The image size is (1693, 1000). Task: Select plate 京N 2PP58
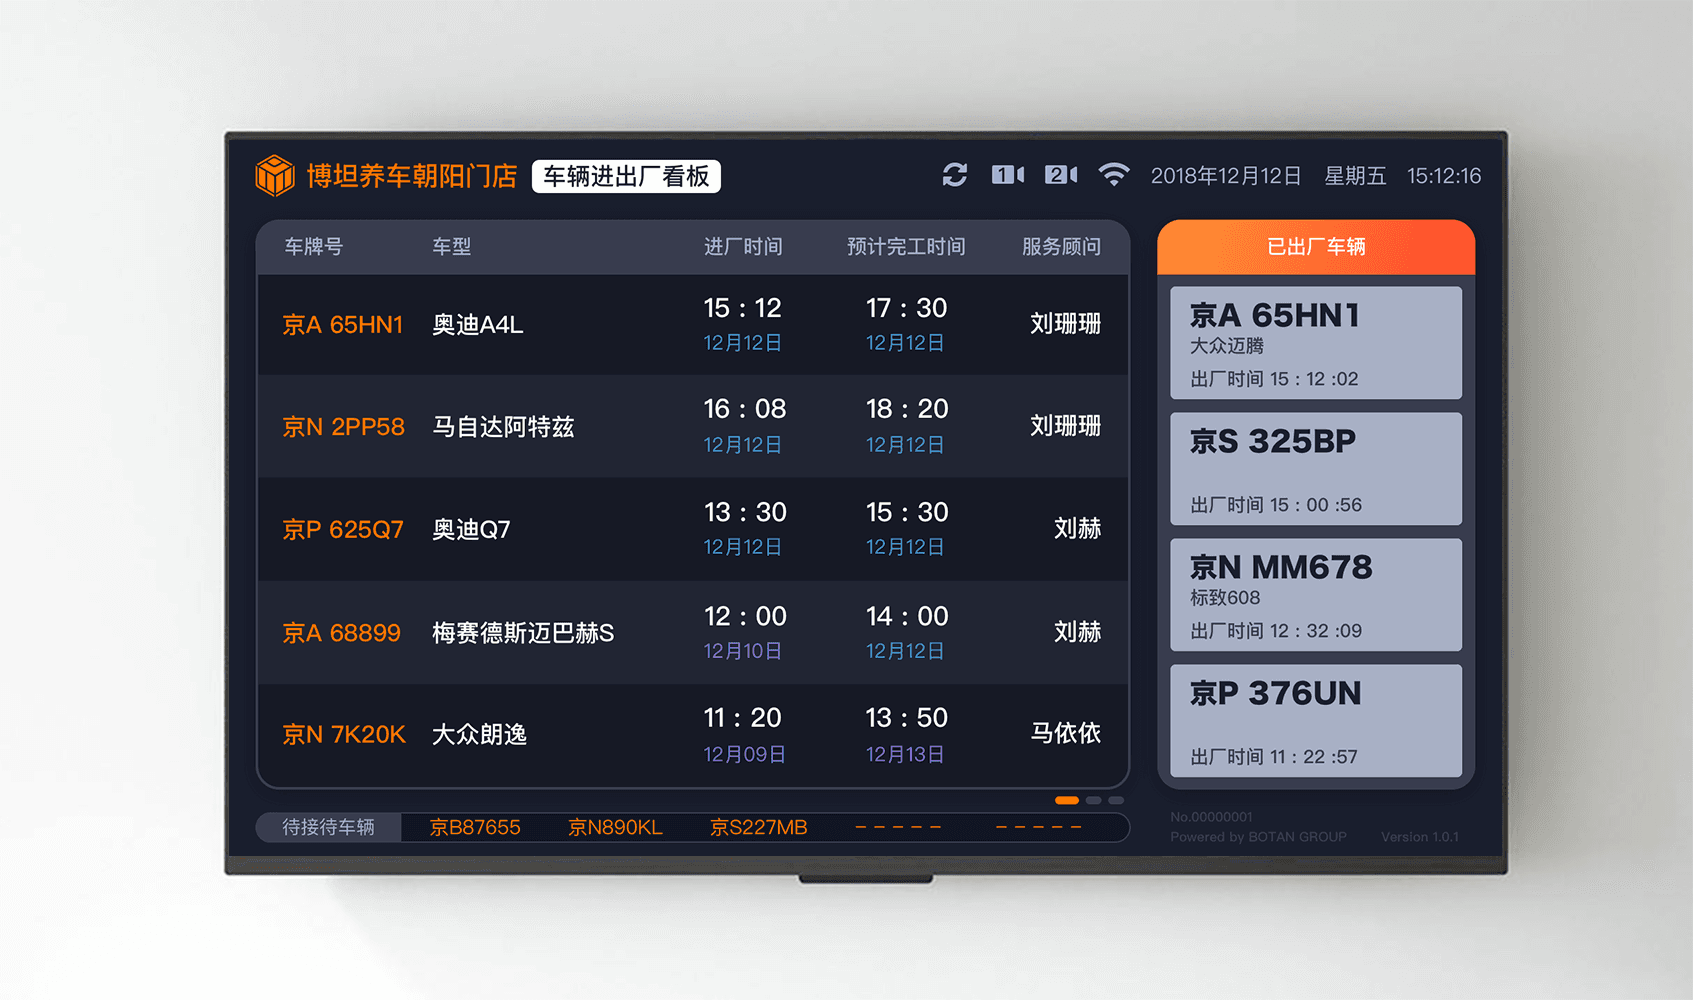click(343, 427)
